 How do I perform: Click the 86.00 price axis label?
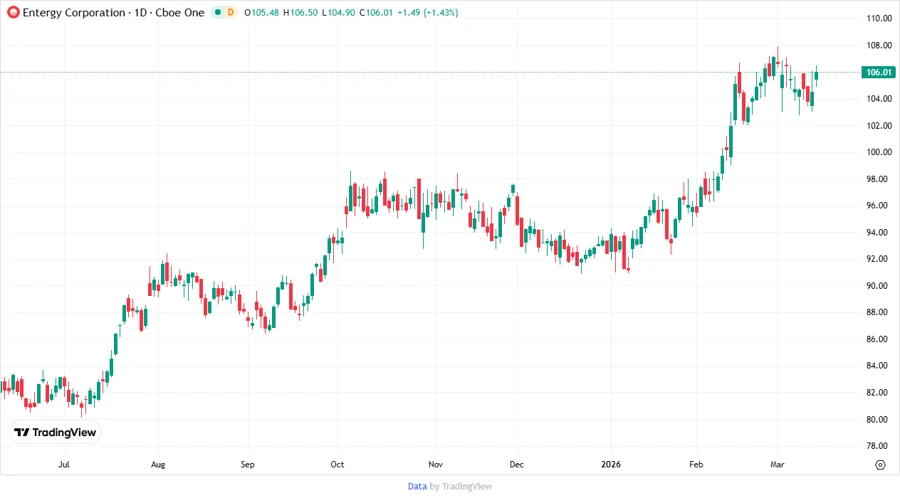[x=879, y=339]
